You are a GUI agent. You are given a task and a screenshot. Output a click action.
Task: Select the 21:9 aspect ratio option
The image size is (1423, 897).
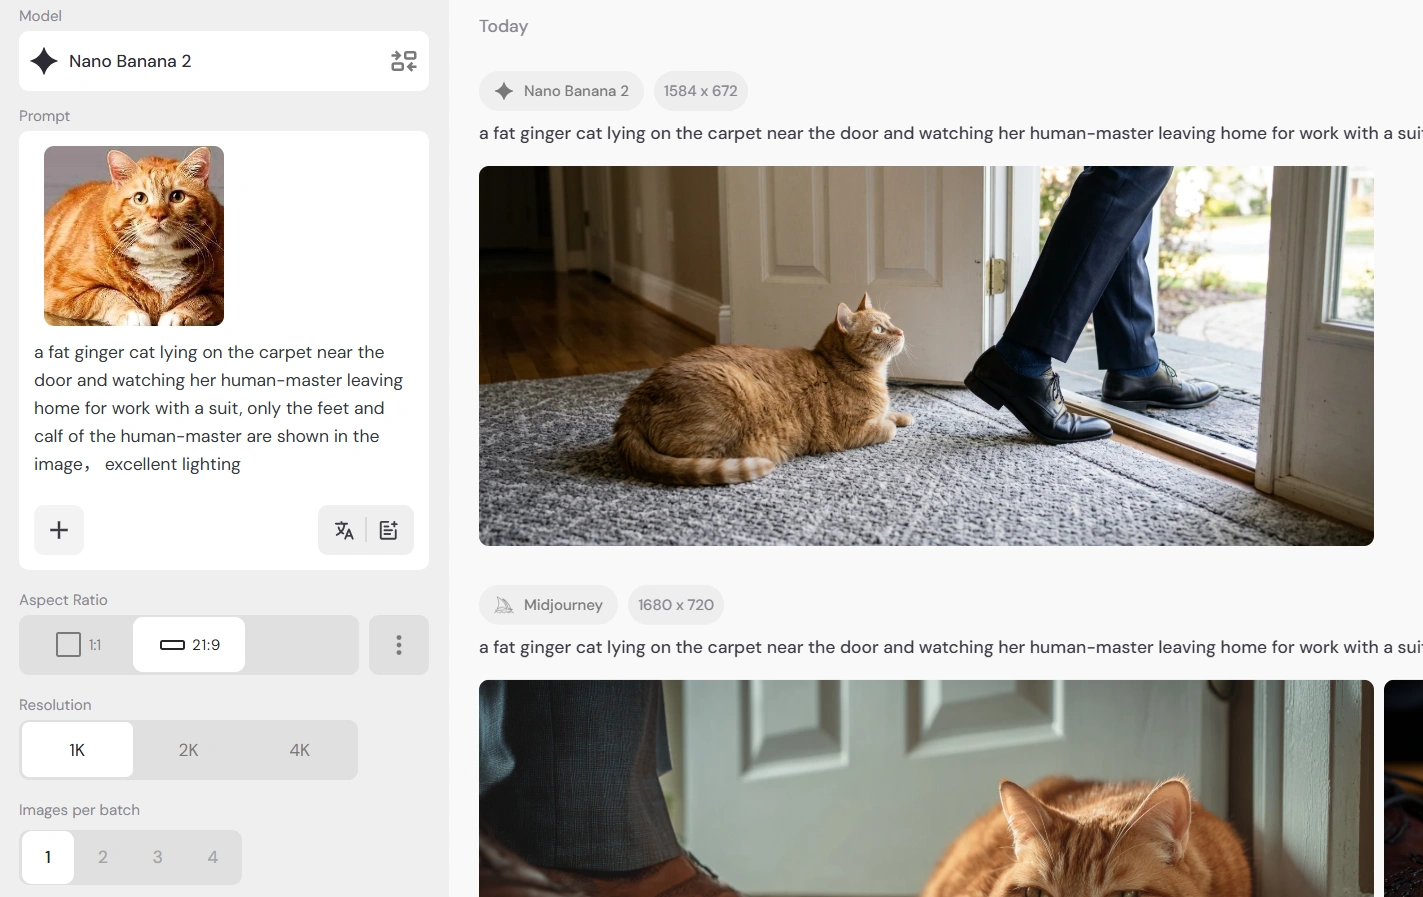(188, 644)
